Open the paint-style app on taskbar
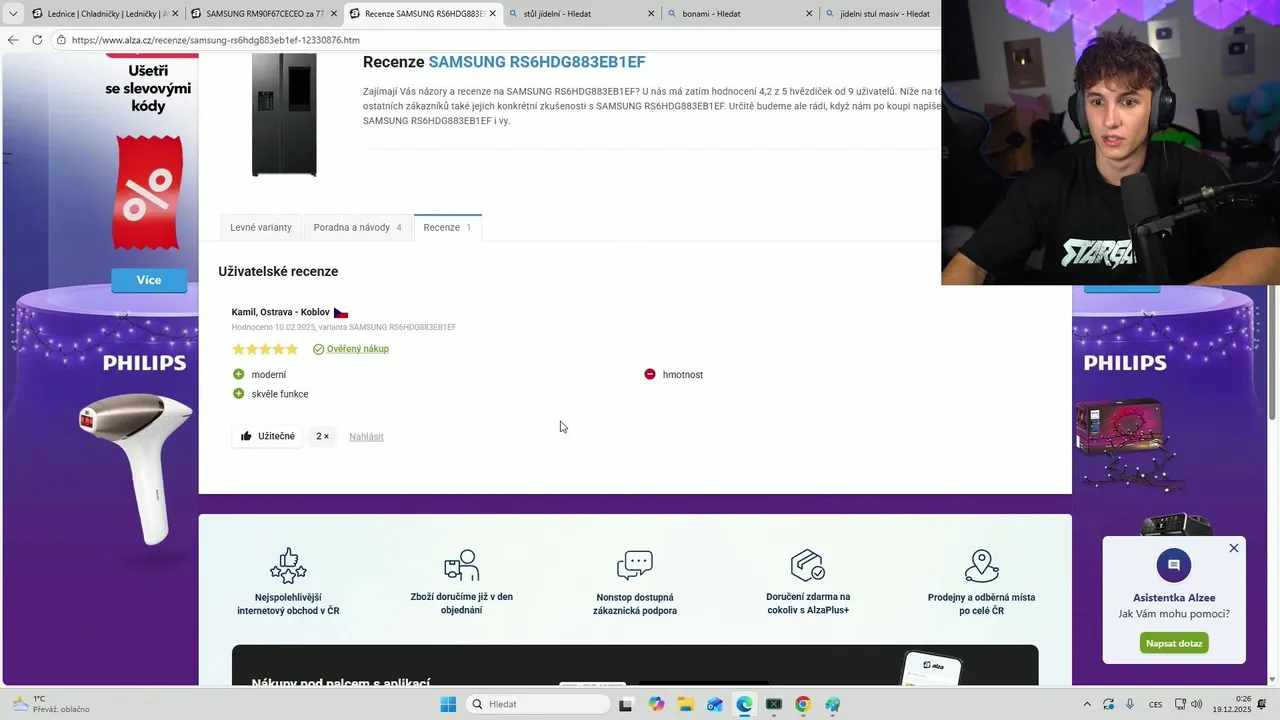Screen dimensions: 1280x720 click(x=833, y=704)
